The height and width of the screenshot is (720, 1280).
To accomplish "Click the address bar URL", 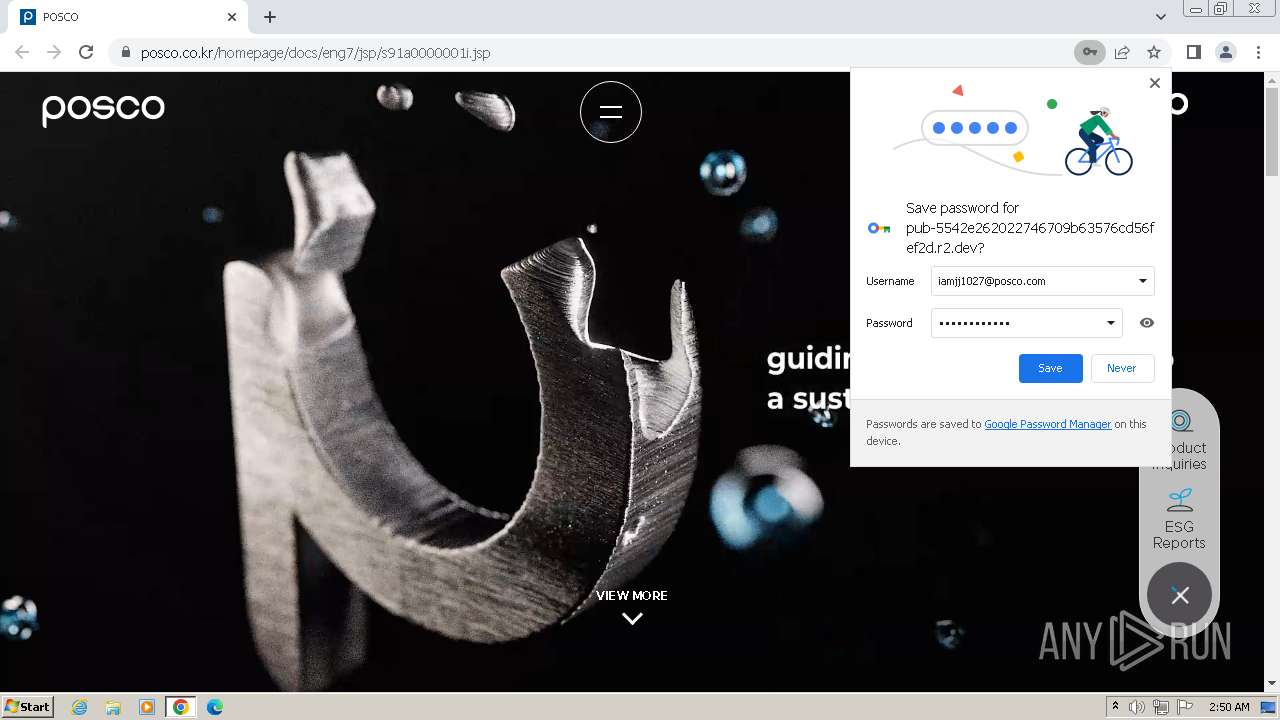I will click(315, 52).
